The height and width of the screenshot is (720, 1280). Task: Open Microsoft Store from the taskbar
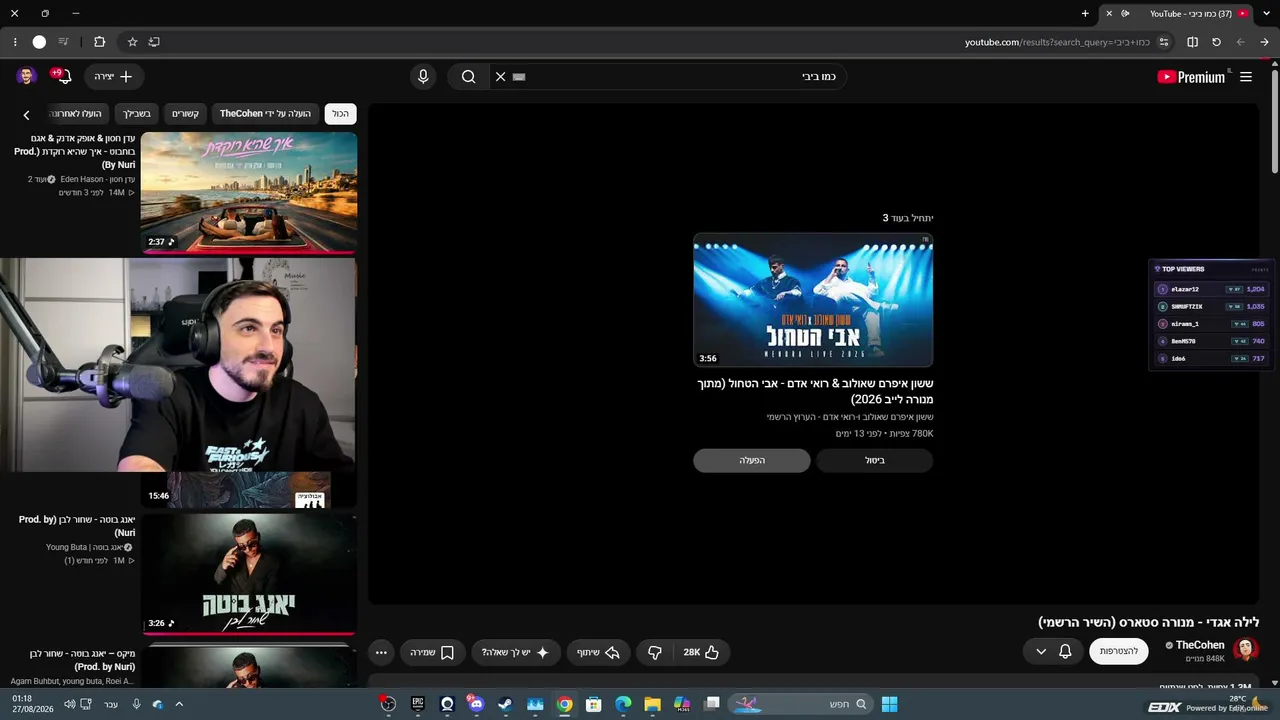(594, 704)
